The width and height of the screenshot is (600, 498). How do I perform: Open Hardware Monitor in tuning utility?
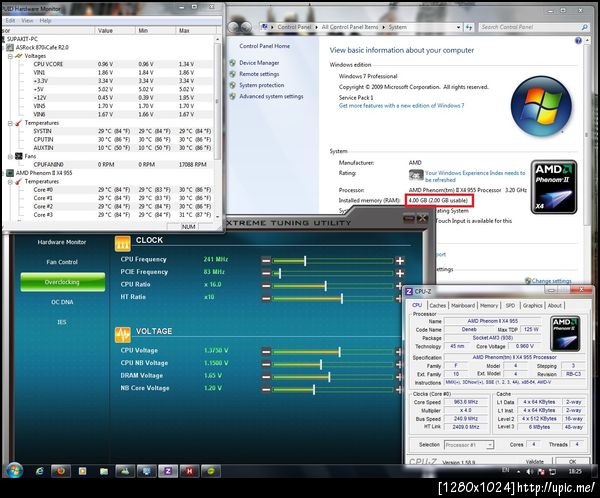pyautogui.click(x=62, y=242)
